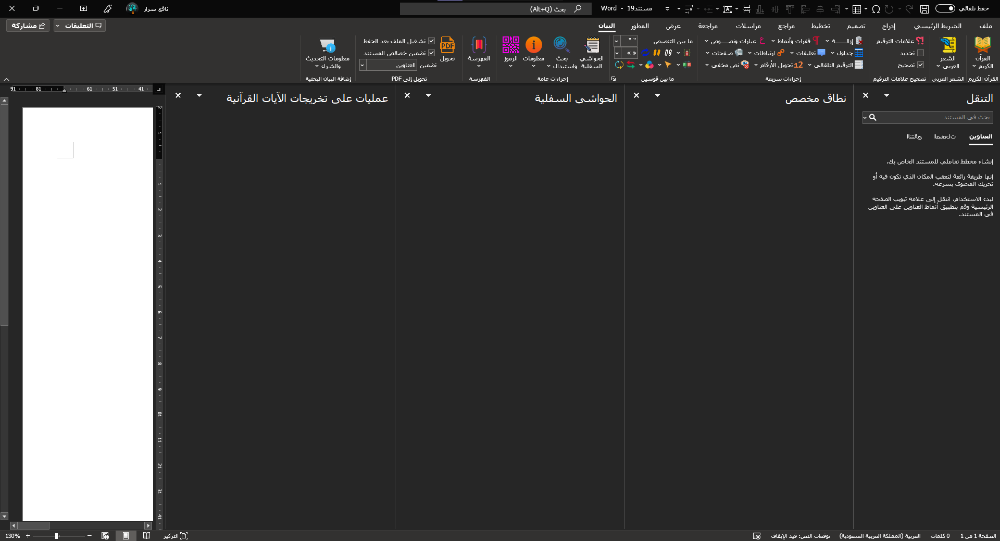Screen dimensions: 1000x541
Task: Open options arrow of Quranic verses operations pane
Action: tap(200, 96)
